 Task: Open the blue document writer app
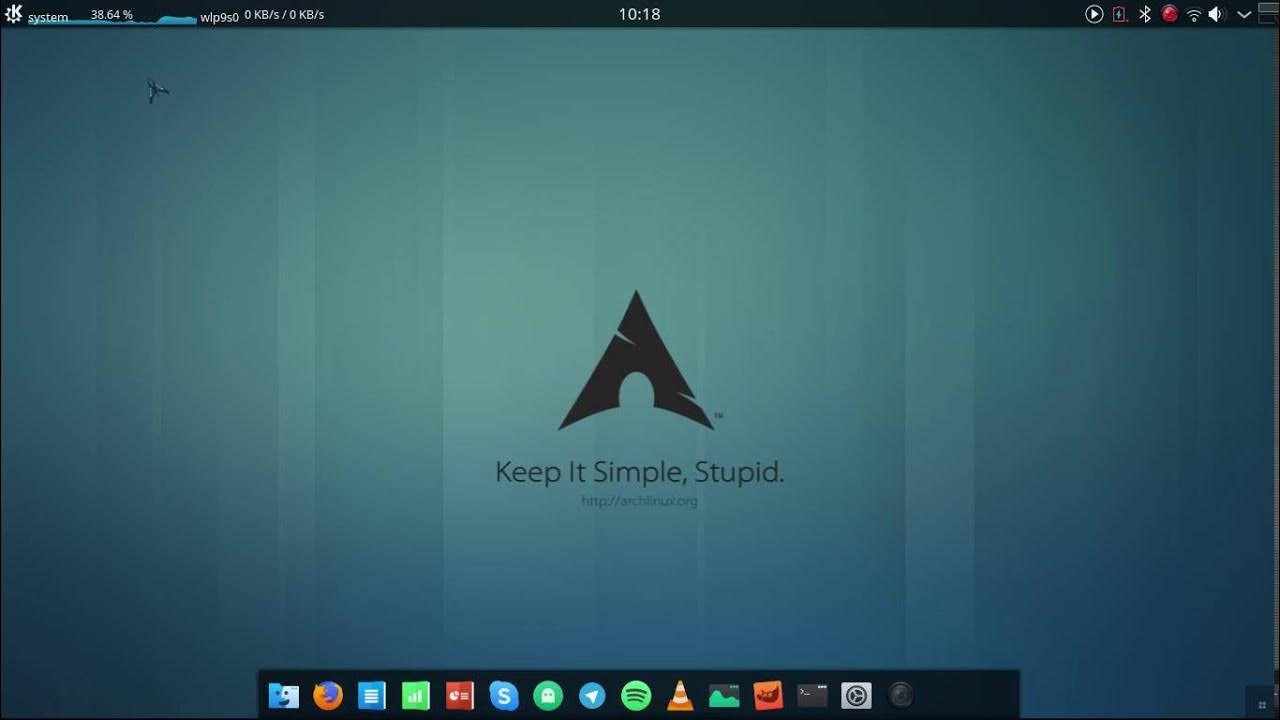(372, 695)
